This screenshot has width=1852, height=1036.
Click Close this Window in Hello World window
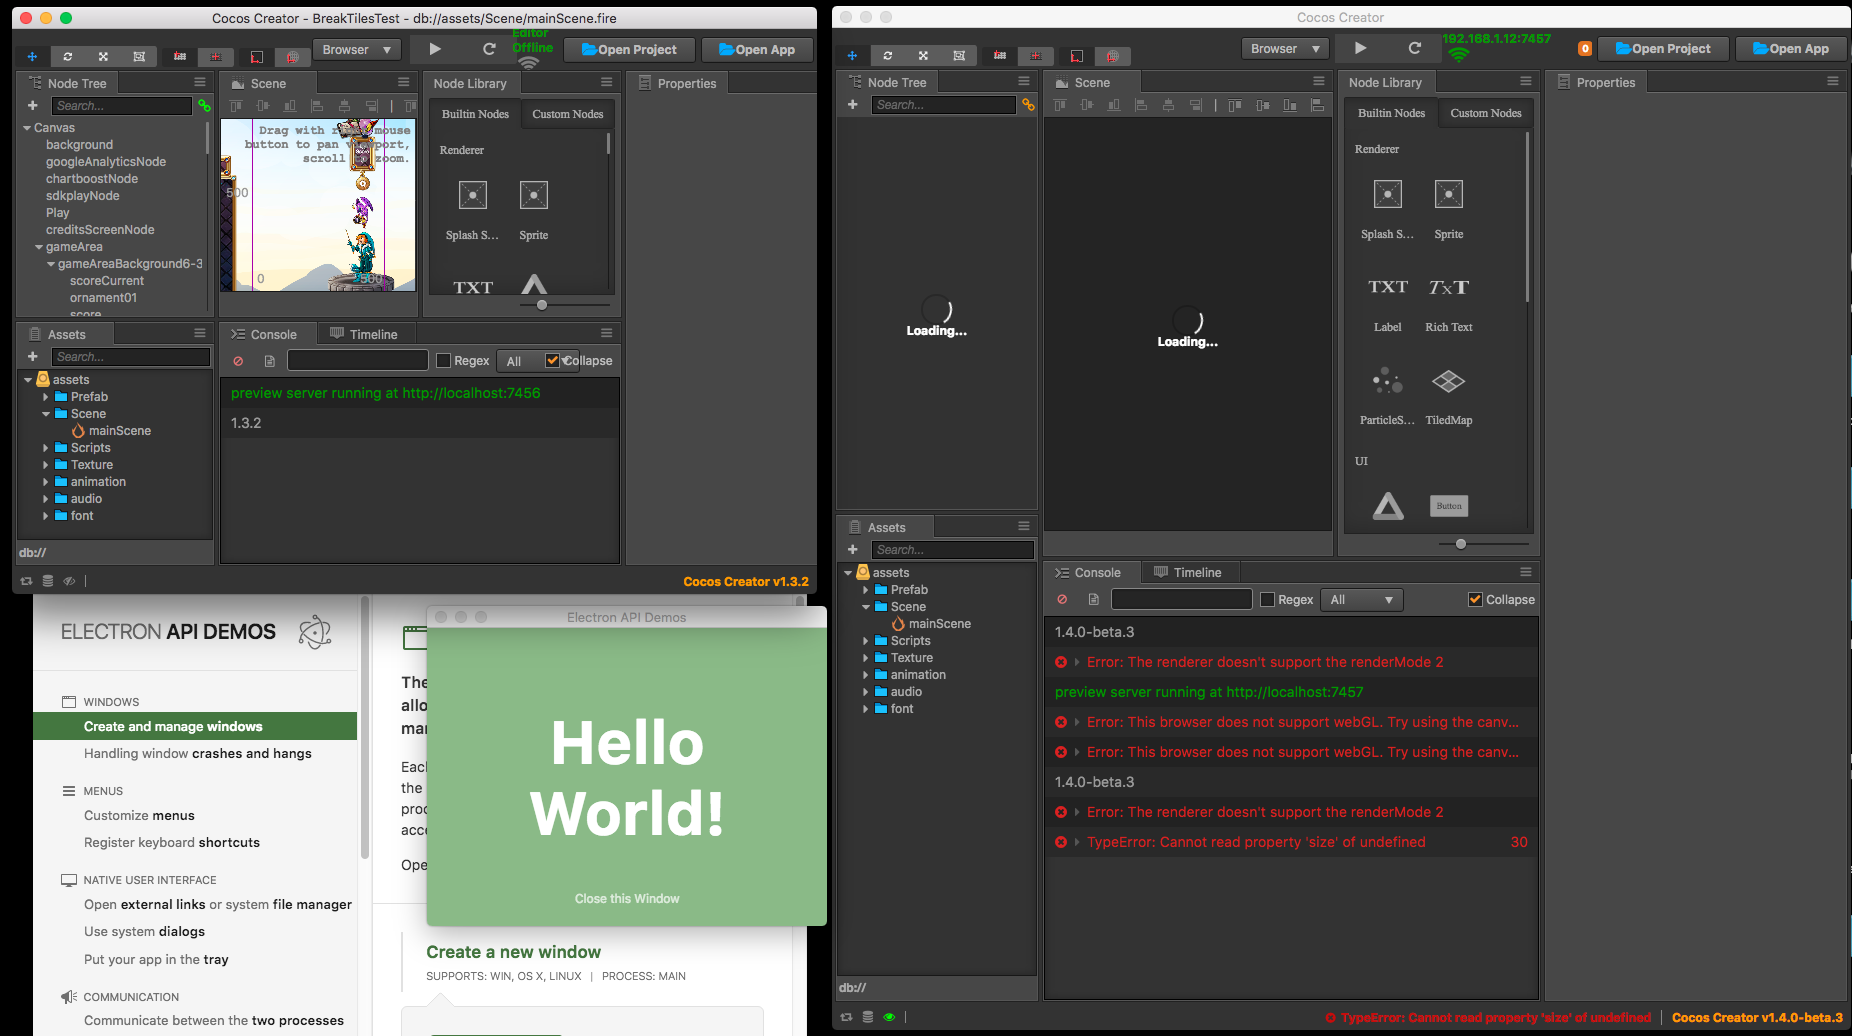tap(627, 899)
